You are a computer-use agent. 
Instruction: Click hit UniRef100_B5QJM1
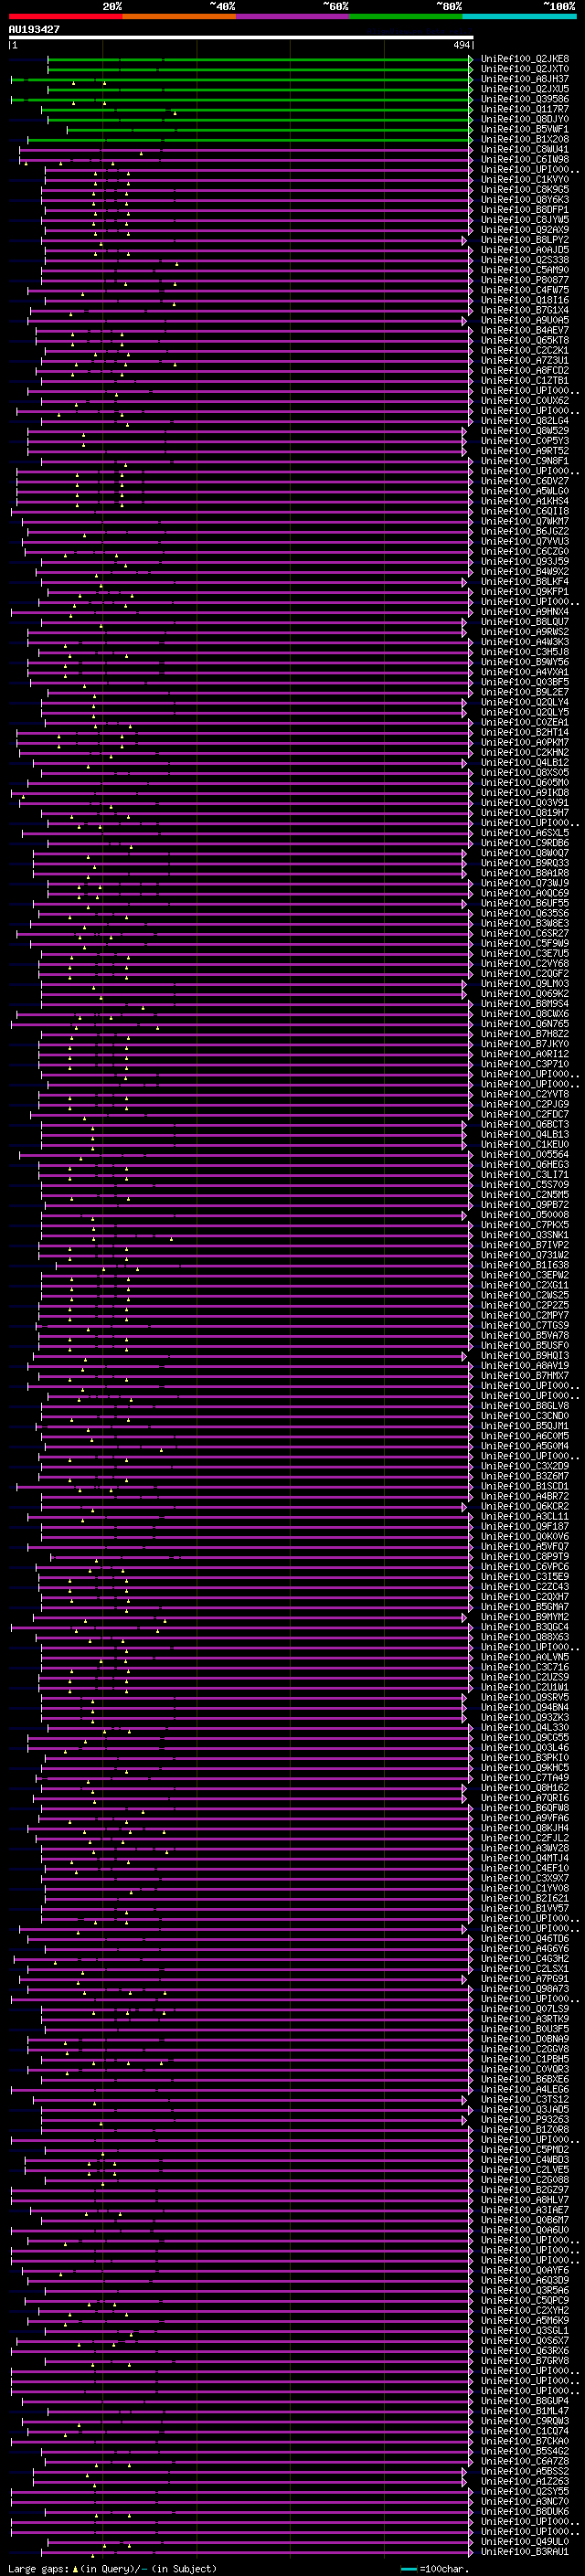click(x=525, y=1426)
